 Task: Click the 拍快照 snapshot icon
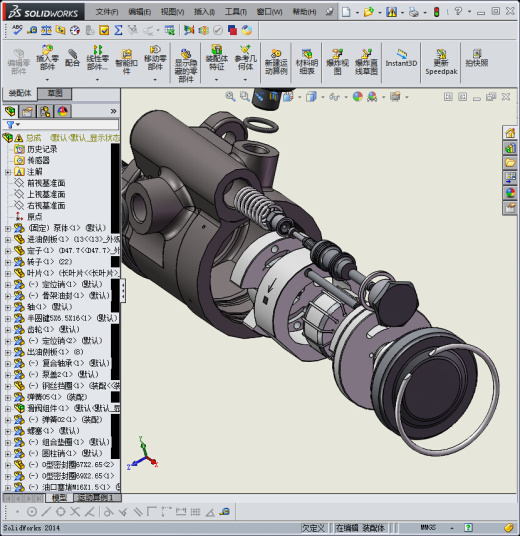pos(477,58)
